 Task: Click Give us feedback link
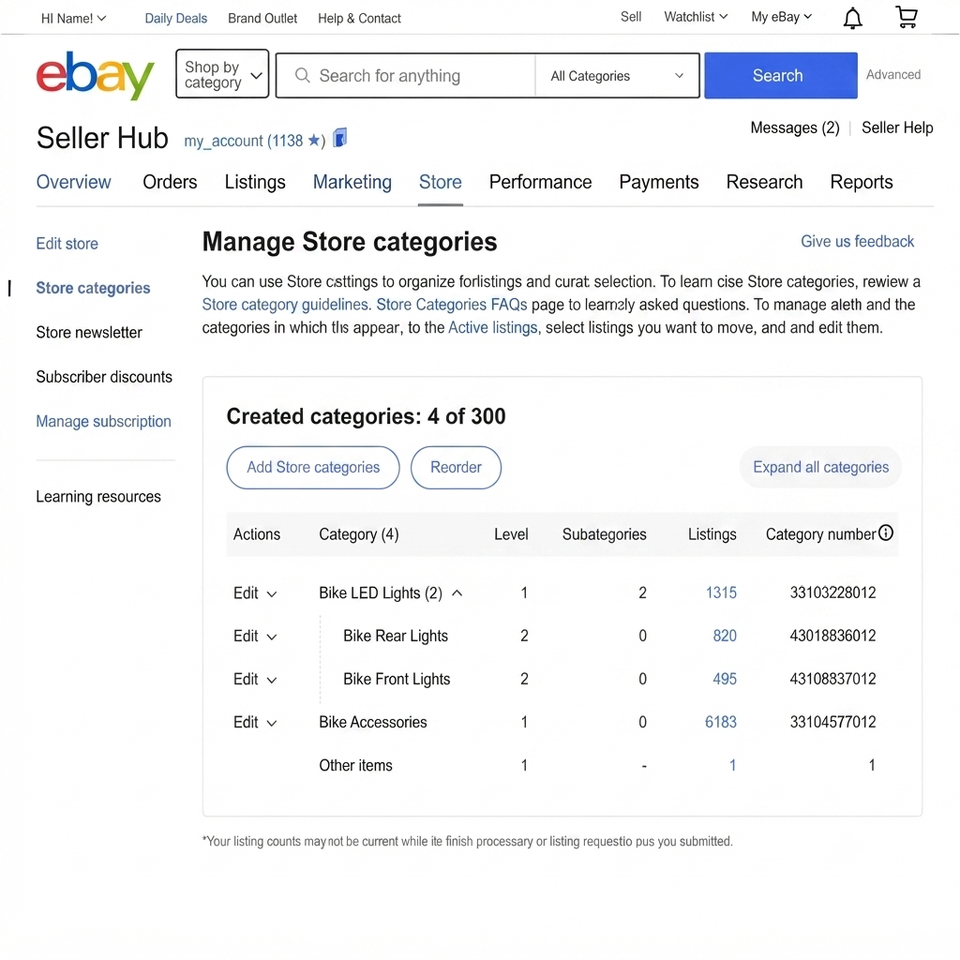[x=857, y=241]
